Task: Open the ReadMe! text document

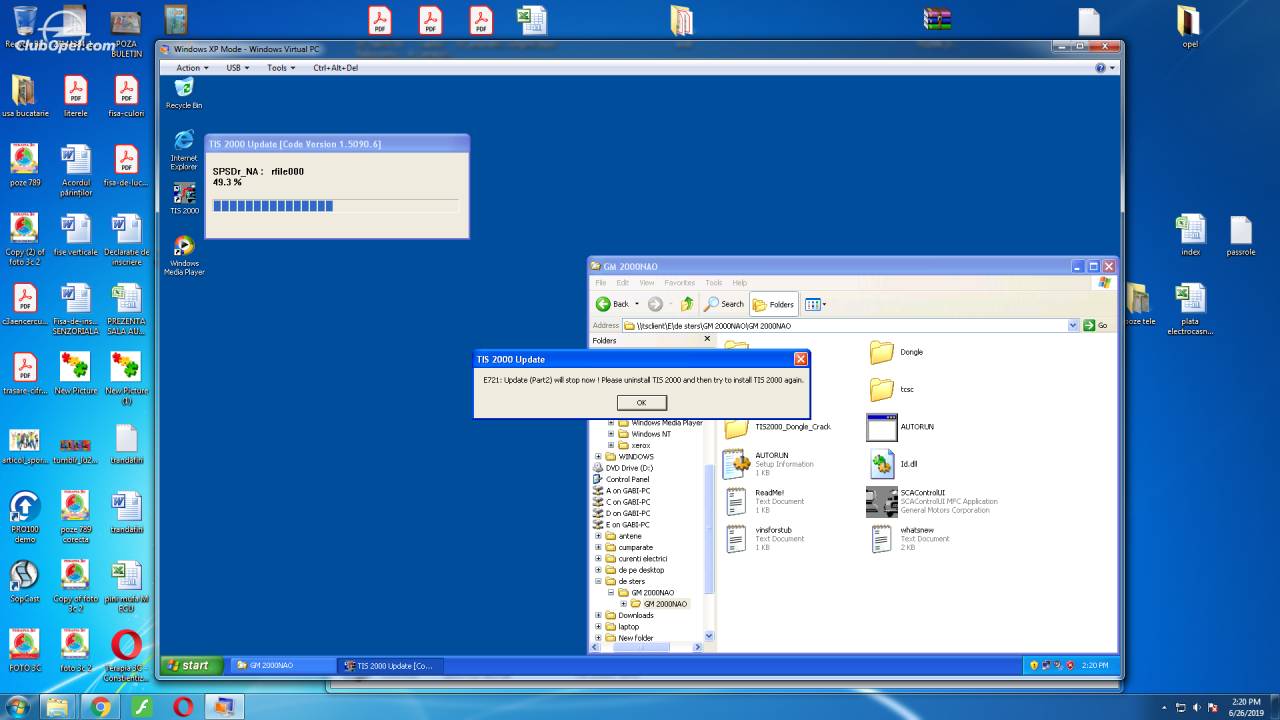Action: [762, 501]
